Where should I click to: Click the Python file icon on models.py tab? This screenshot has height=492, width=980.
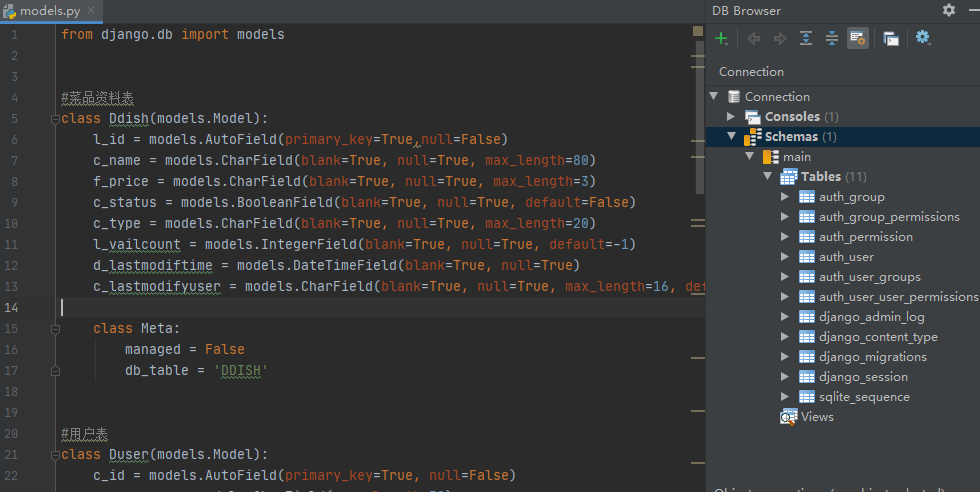pos(9,11)
